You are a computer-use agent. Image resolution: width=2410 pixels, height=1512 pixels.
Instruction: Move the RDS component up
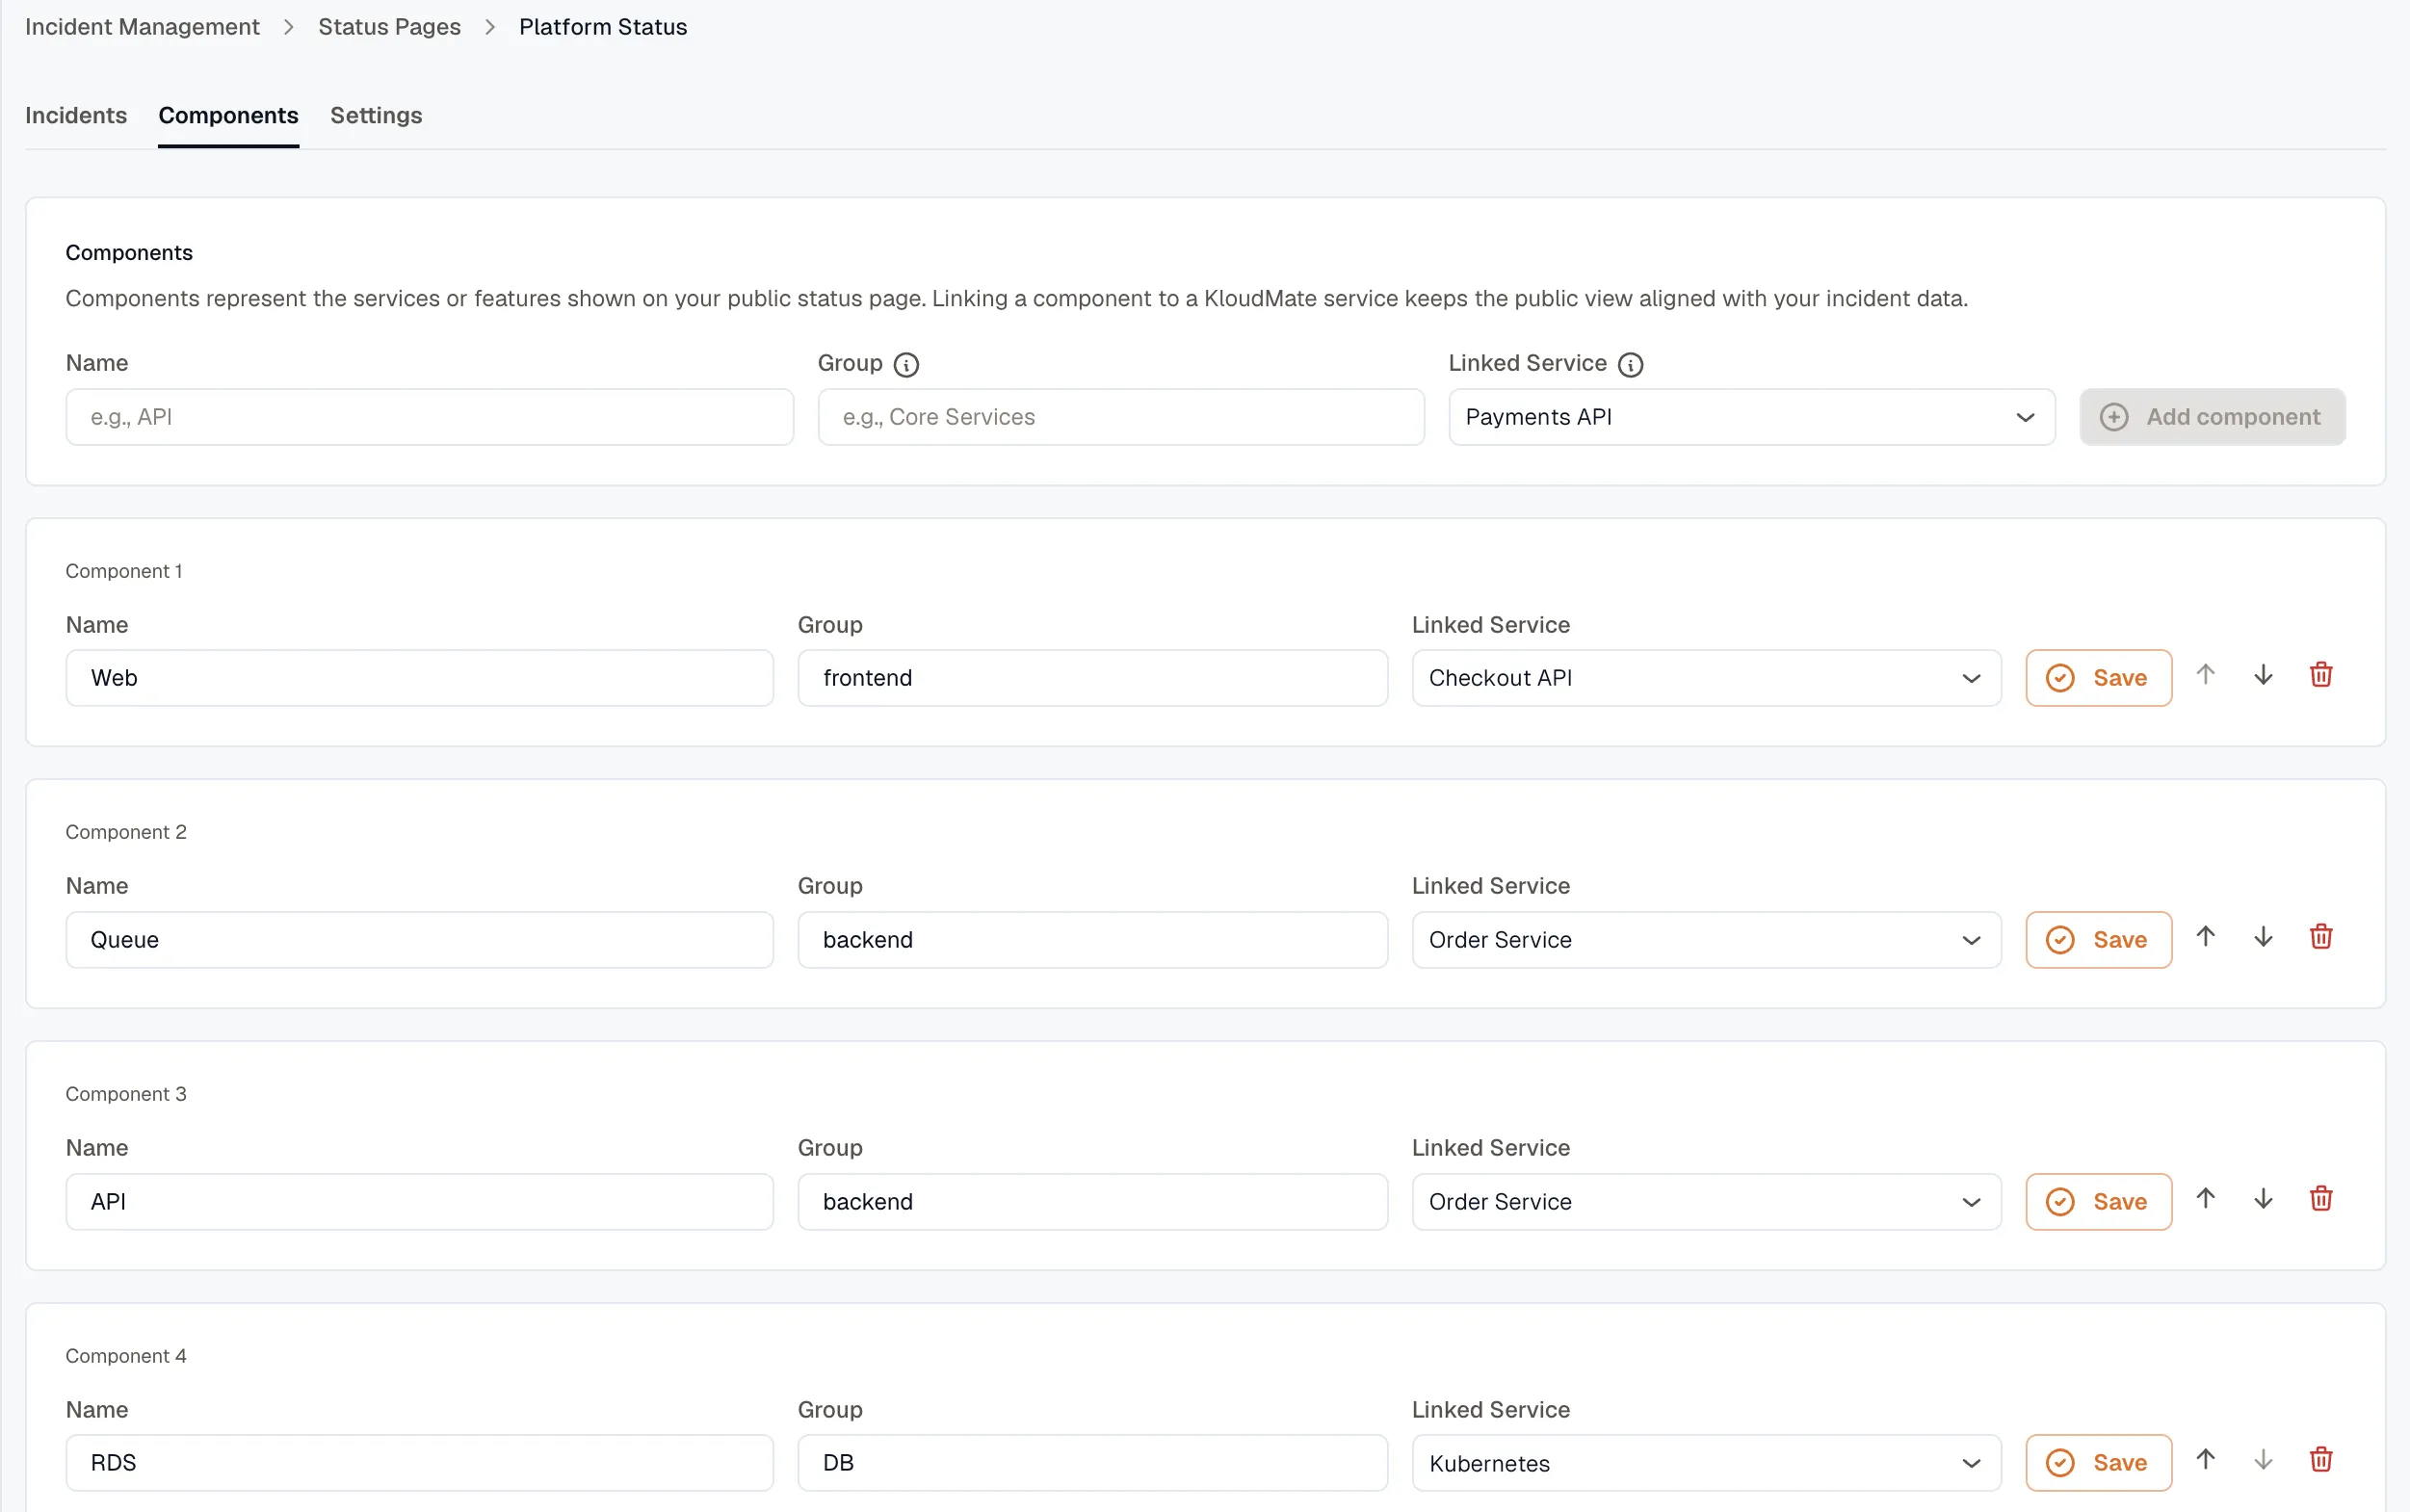pos(2205,1460)
